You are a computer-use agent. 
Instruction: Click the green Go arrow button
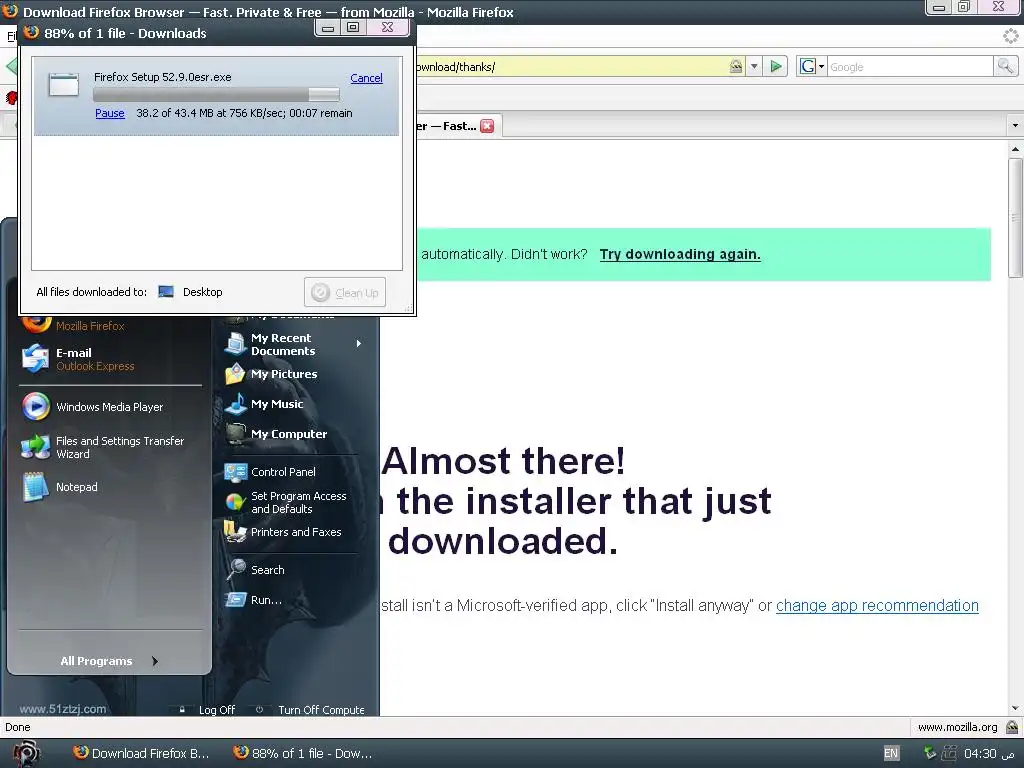776,66
